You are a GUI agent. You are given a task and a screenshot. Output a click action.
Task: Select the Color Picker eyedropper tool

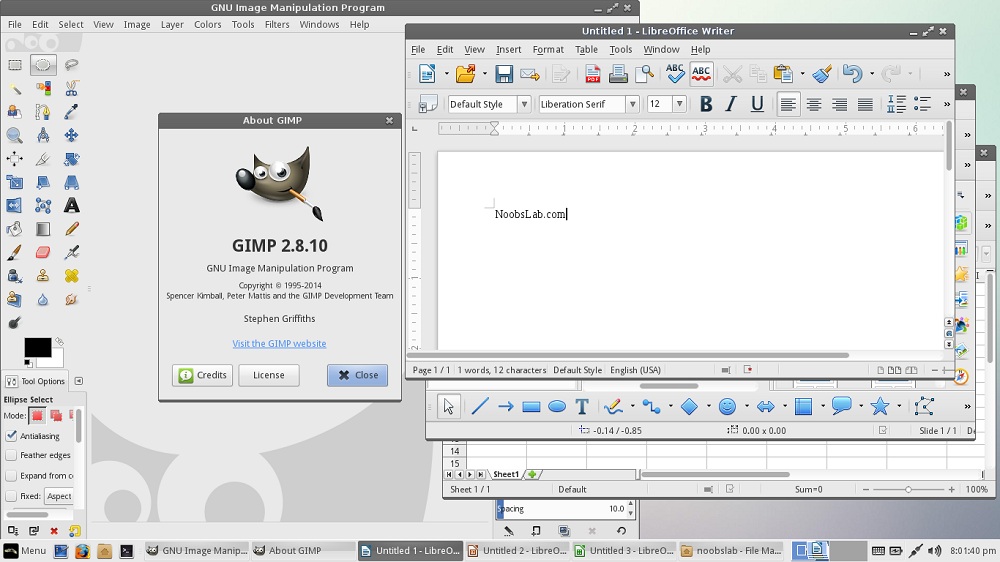click(71, 112)
